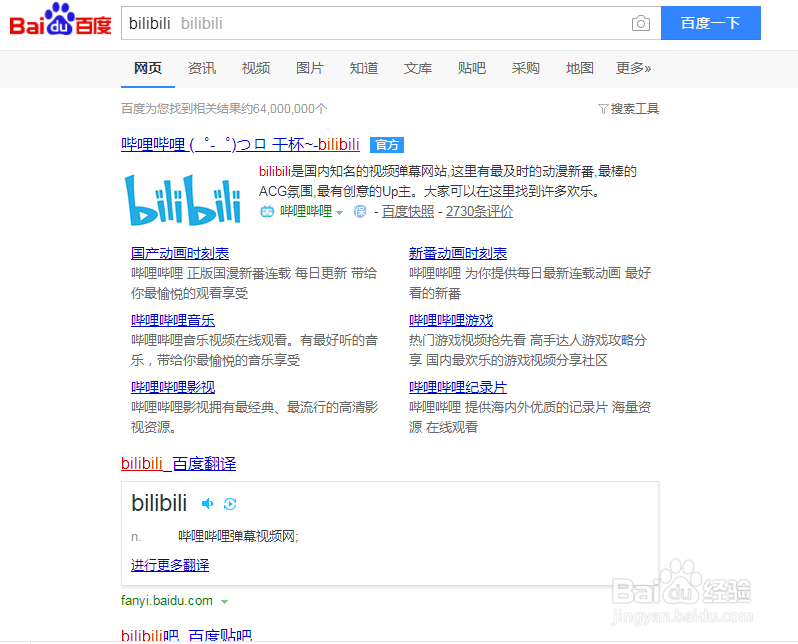Expand the fanyi.baidu.com dropdown arrow
Screen dimensions: 798x644
point(224,602)
